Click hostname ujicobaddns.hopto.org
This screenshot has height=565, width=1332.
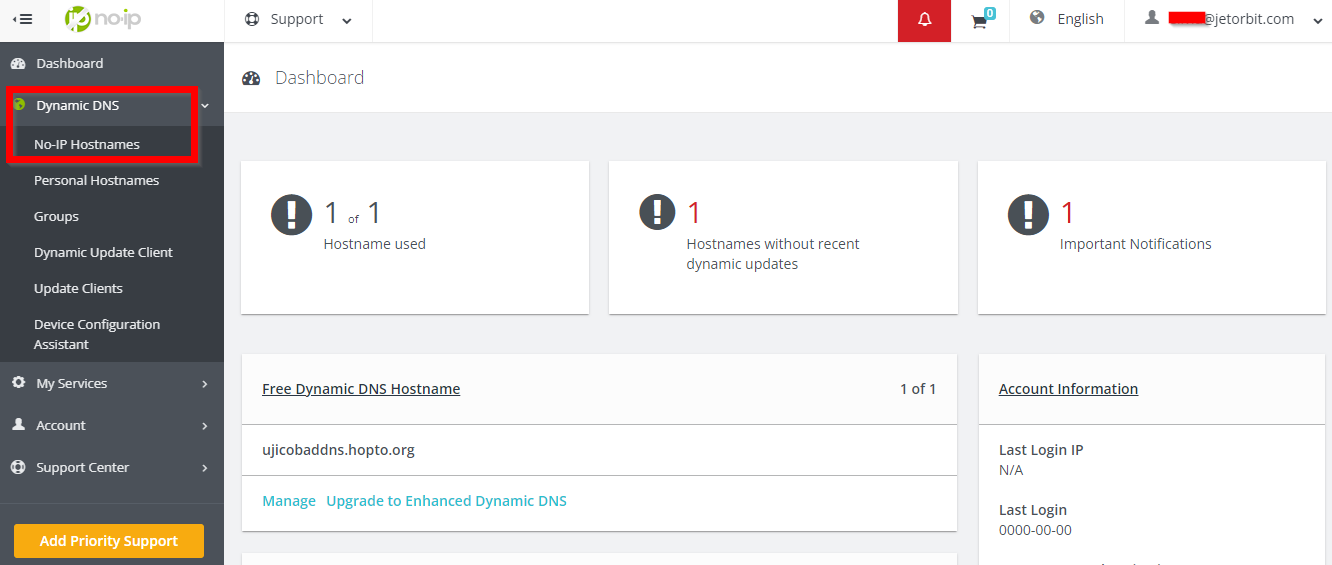coord(338,450)
